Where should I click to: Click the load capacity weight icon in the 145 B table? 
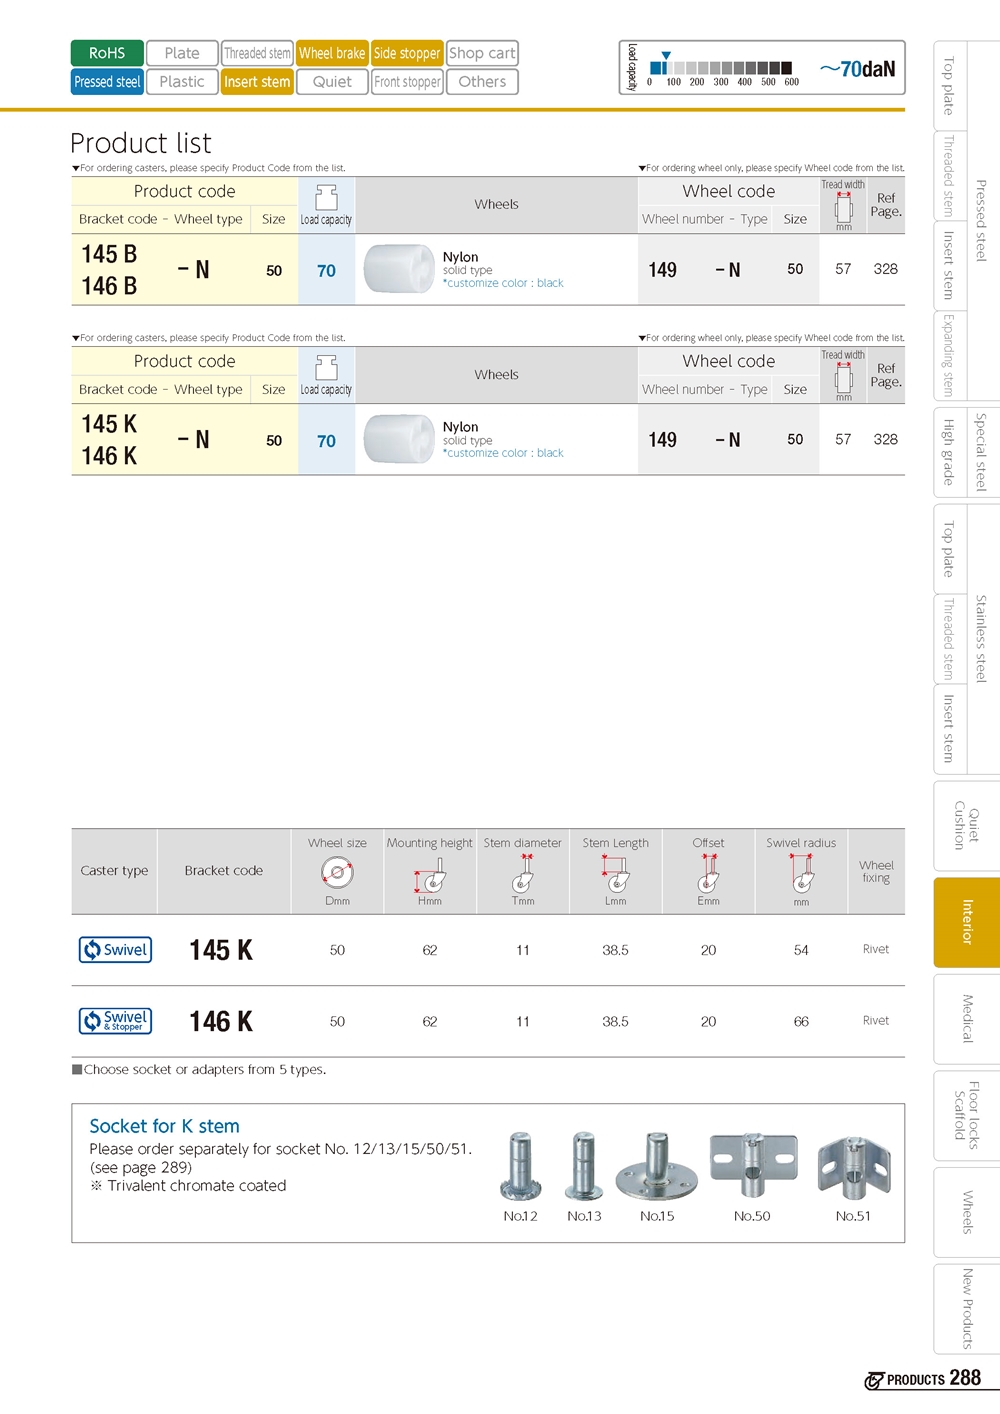point(326,197)
